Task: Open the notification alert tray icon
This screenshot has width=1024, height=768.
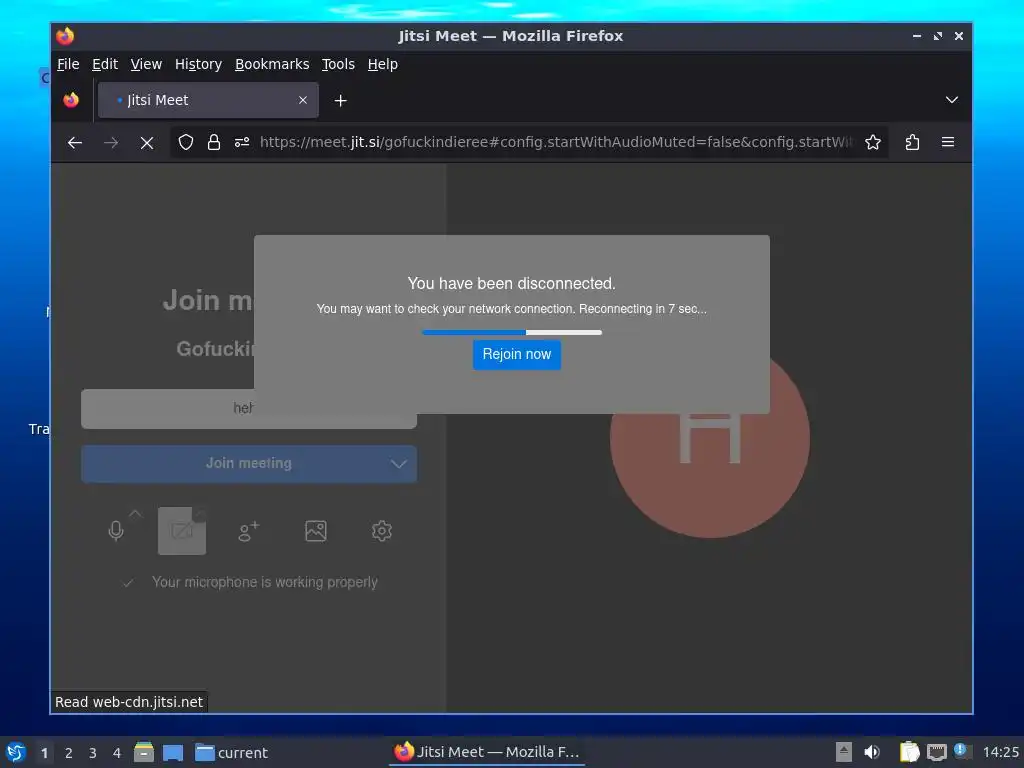Action: click(962, 751)
